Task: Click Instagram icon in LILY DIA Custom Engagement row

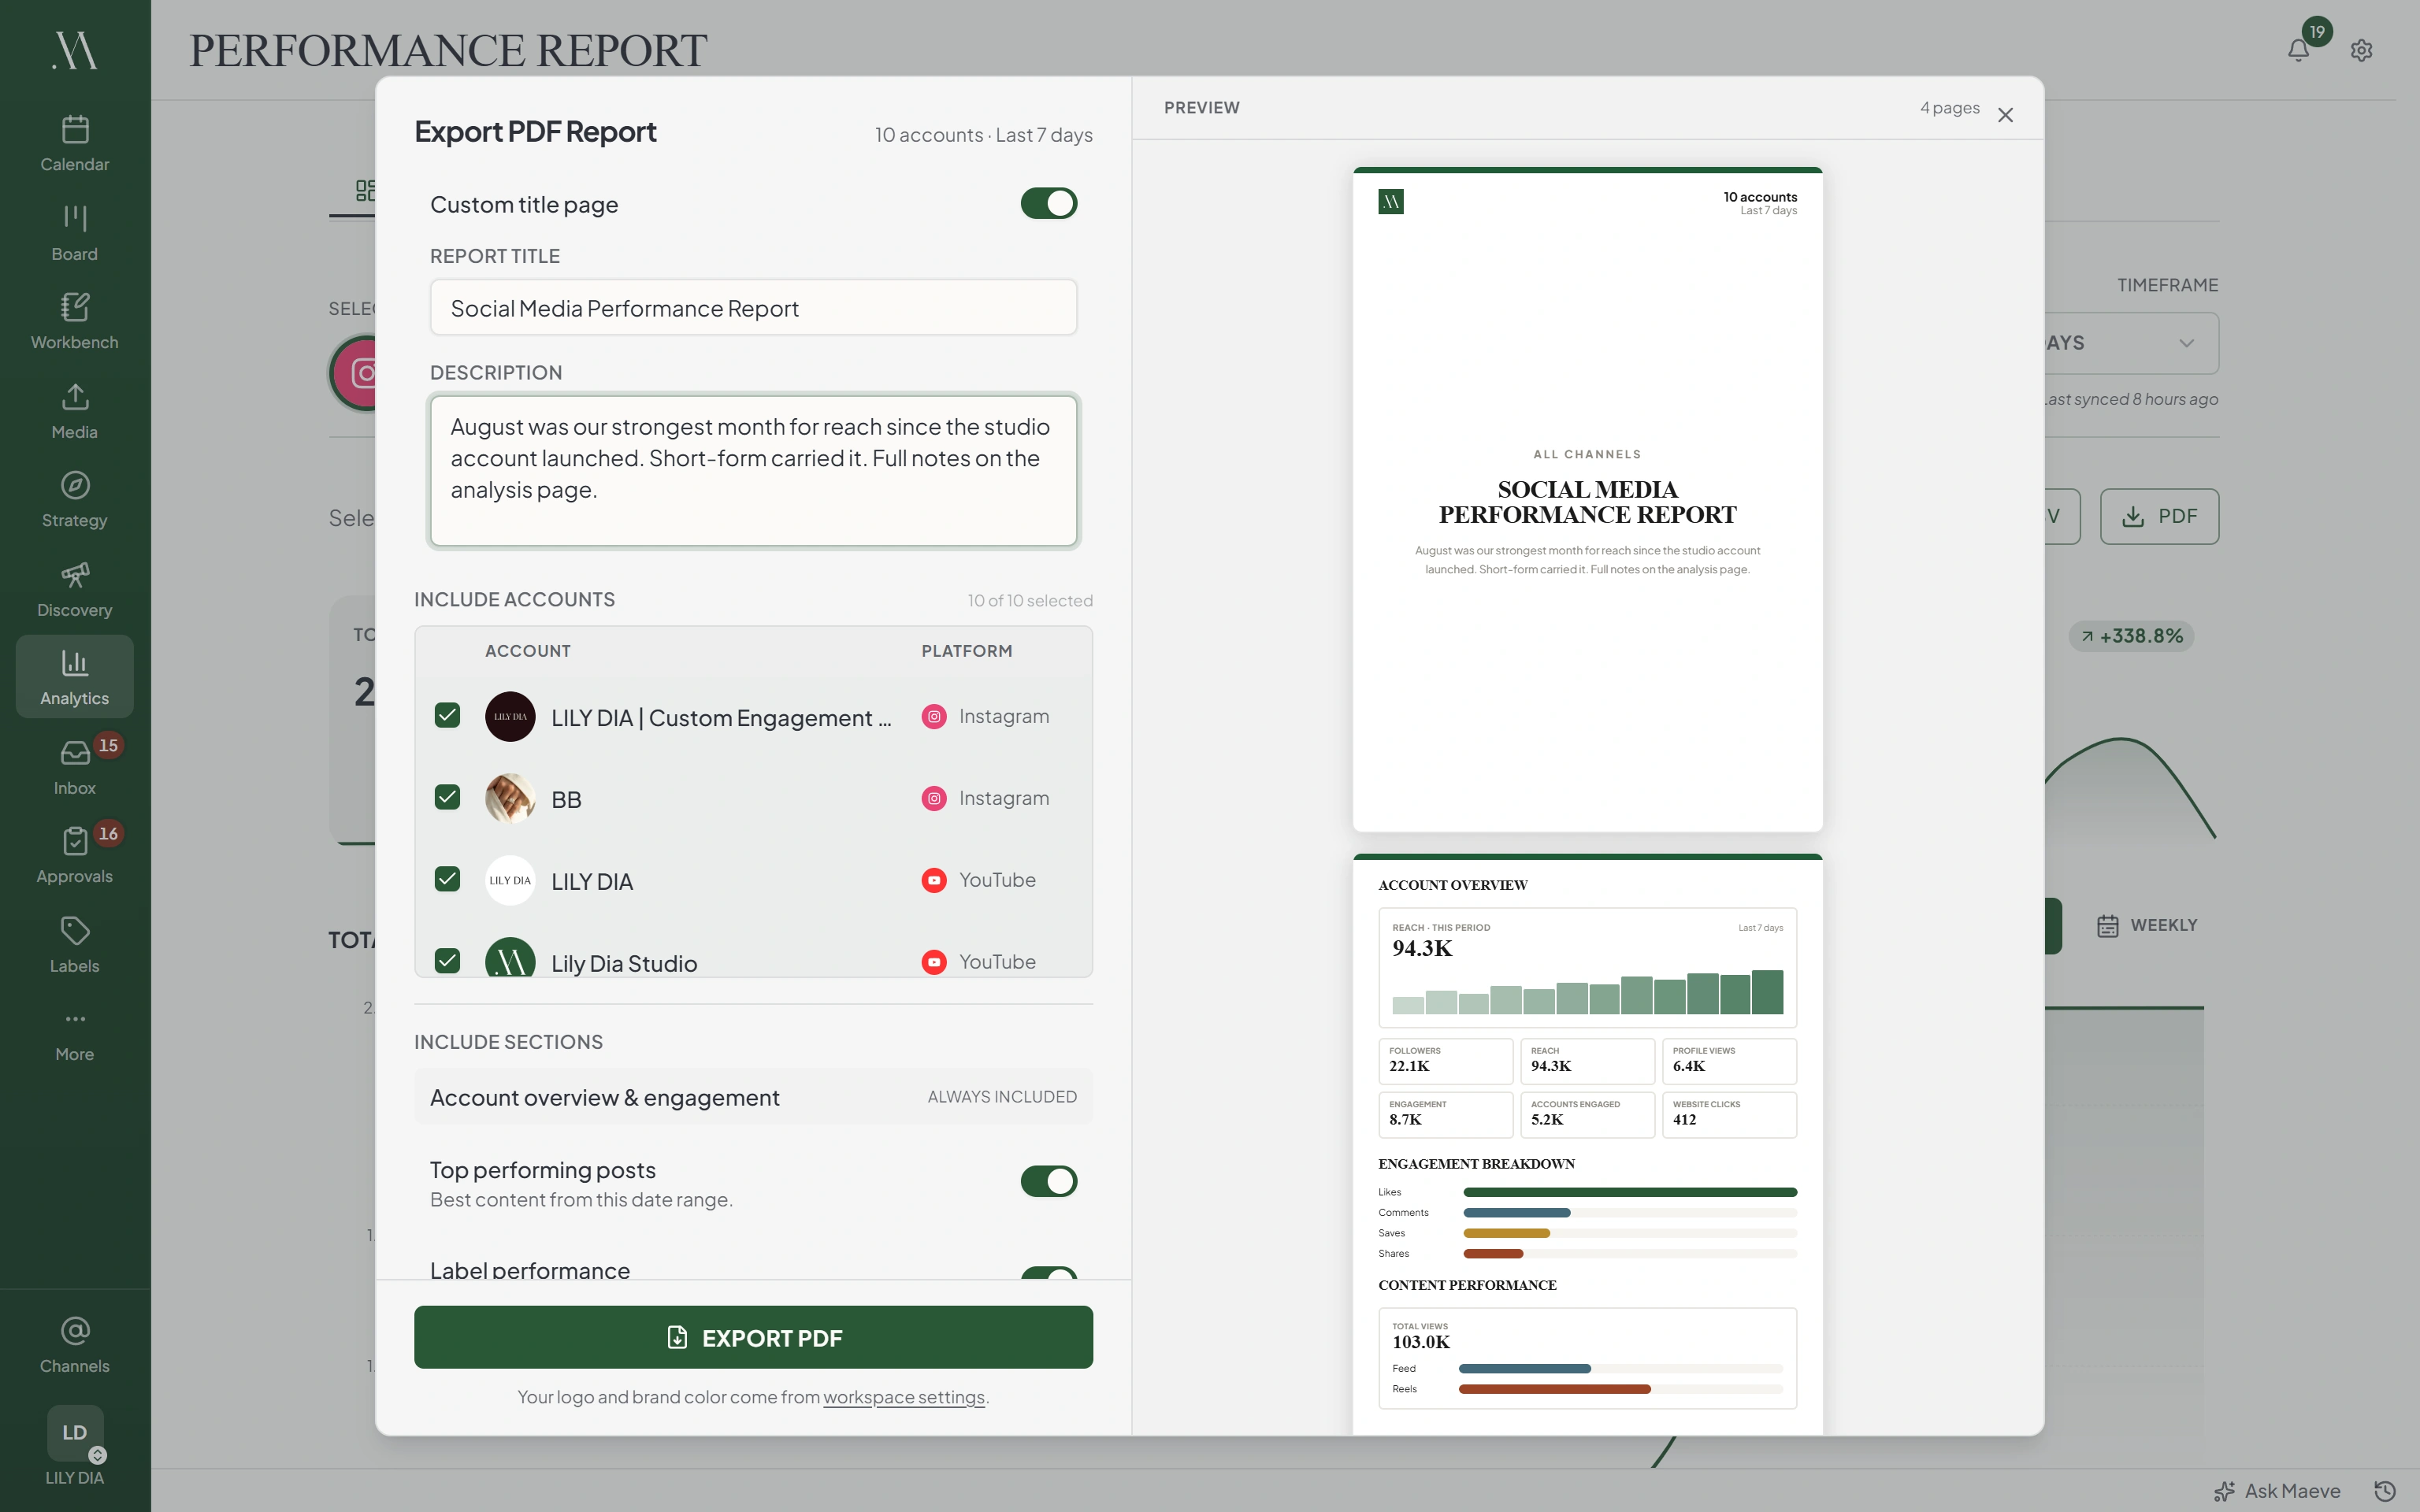Action: point(934,717)
